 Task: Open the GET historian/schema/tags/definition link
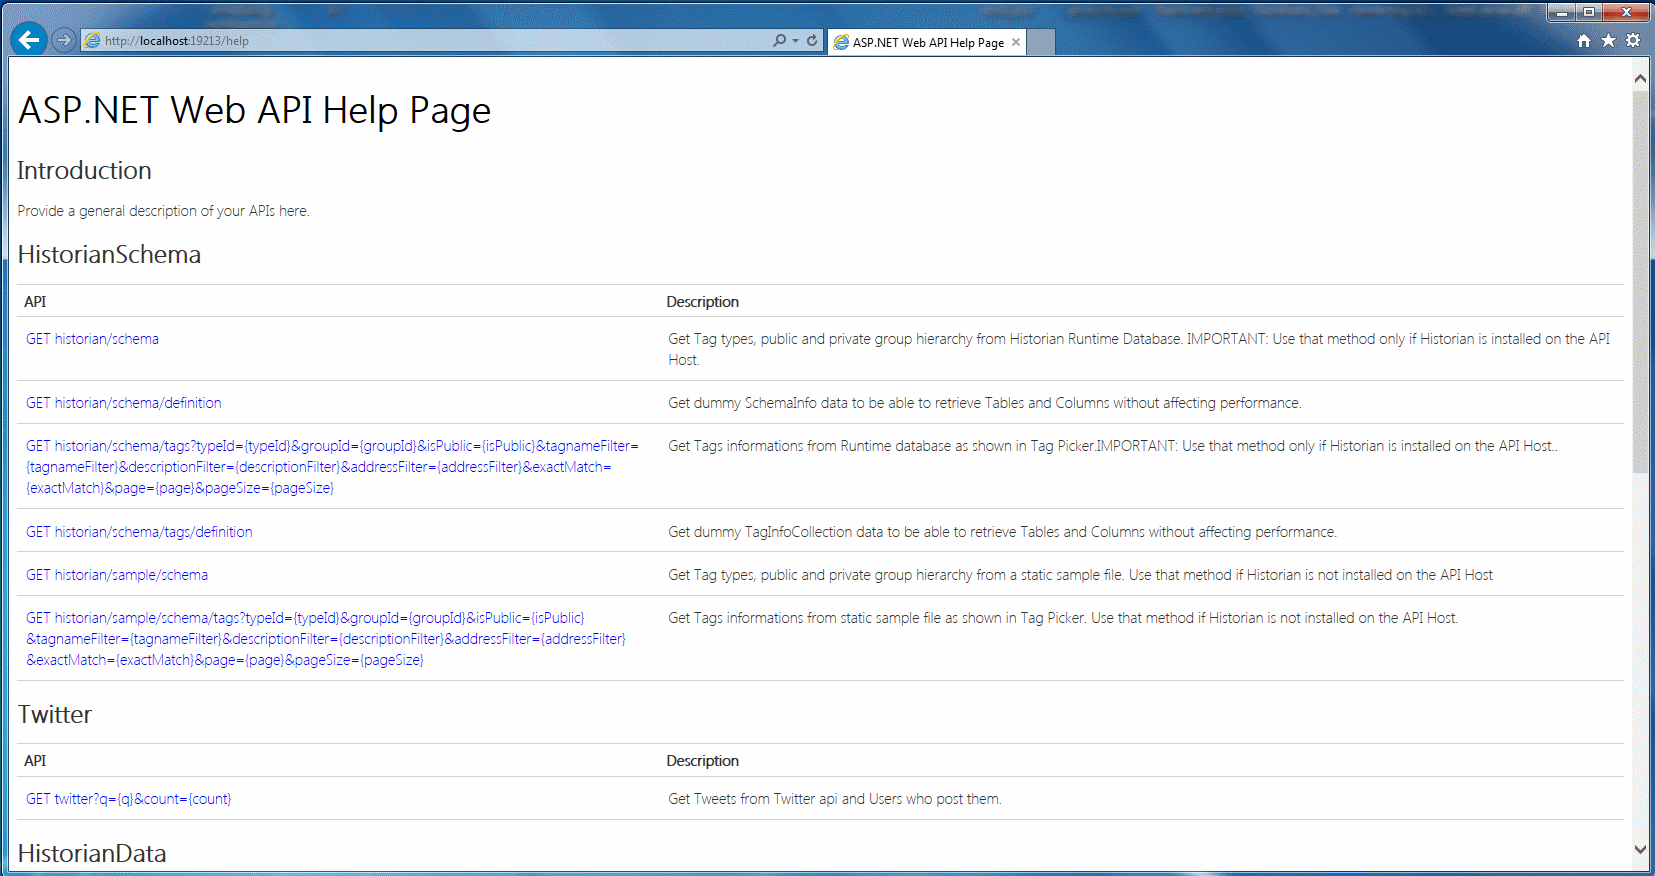(139, 532)
